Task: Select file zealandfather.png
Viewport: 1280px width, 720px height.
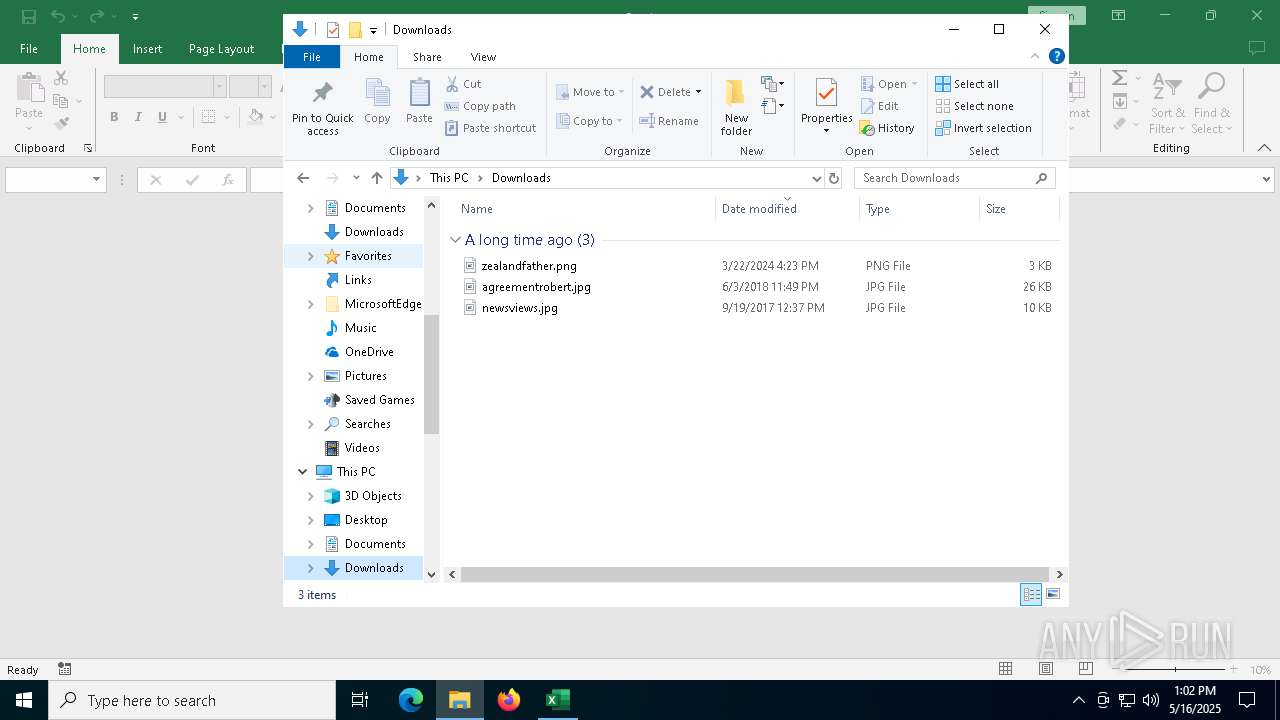Action: 529,266
